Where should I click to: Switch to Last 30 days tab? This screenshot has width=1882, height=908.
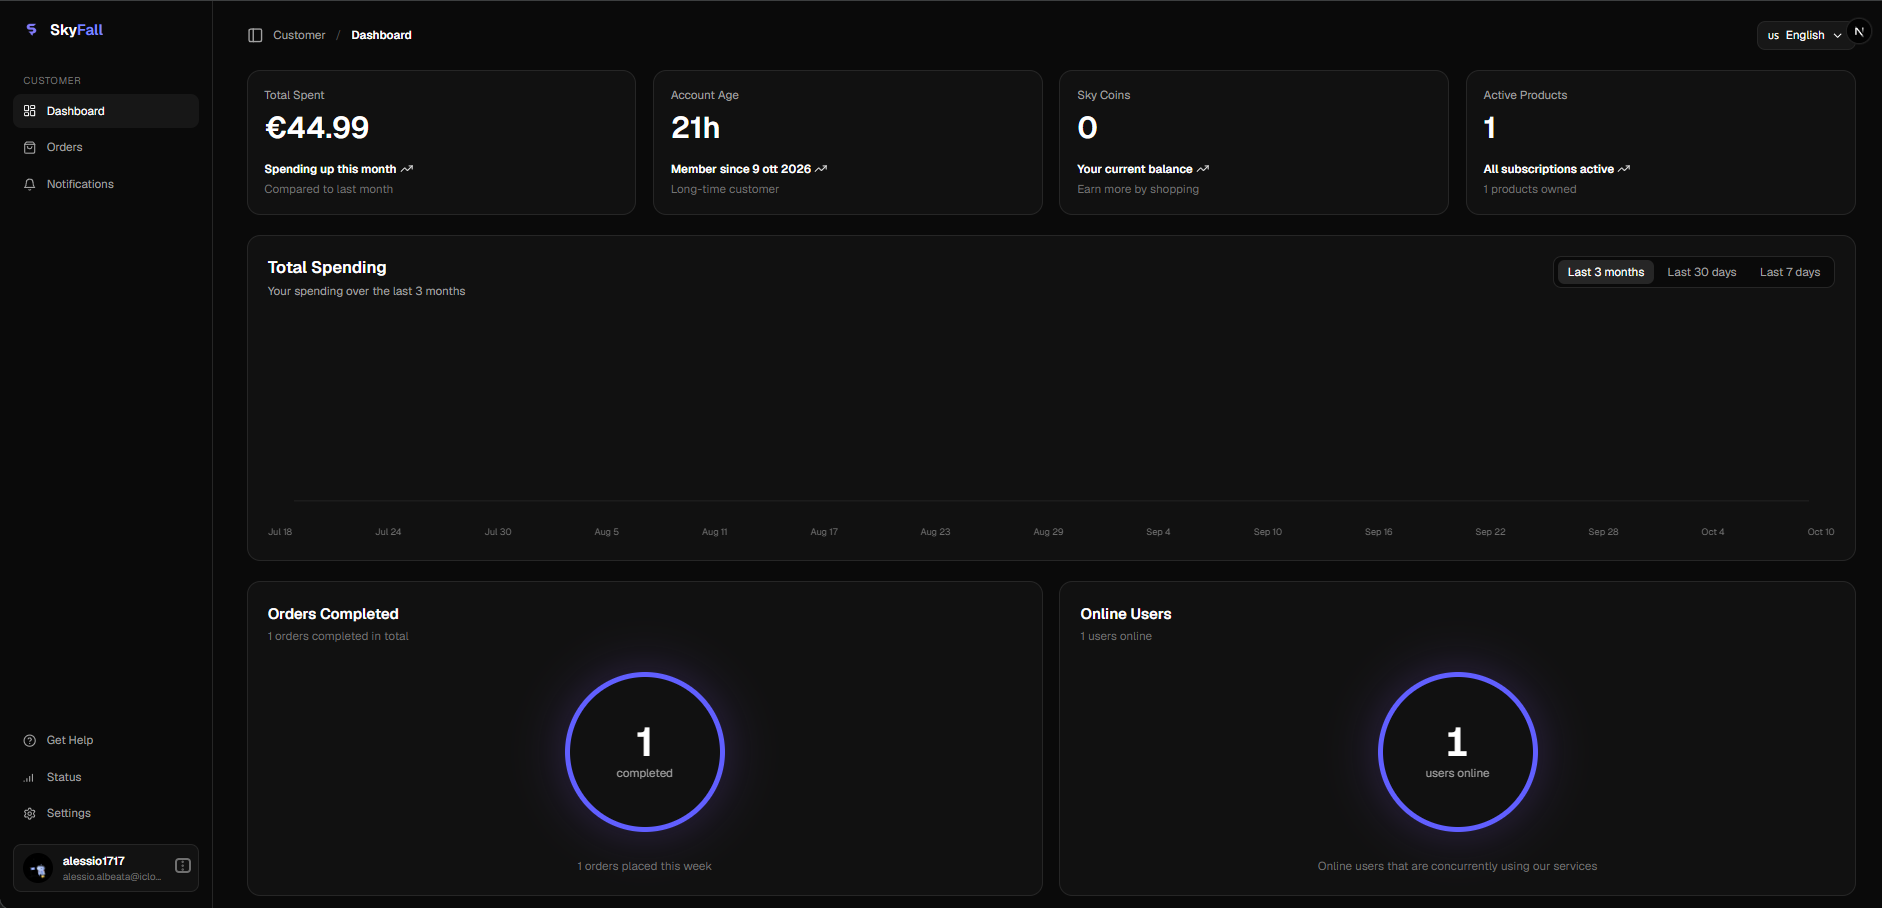1702,272
